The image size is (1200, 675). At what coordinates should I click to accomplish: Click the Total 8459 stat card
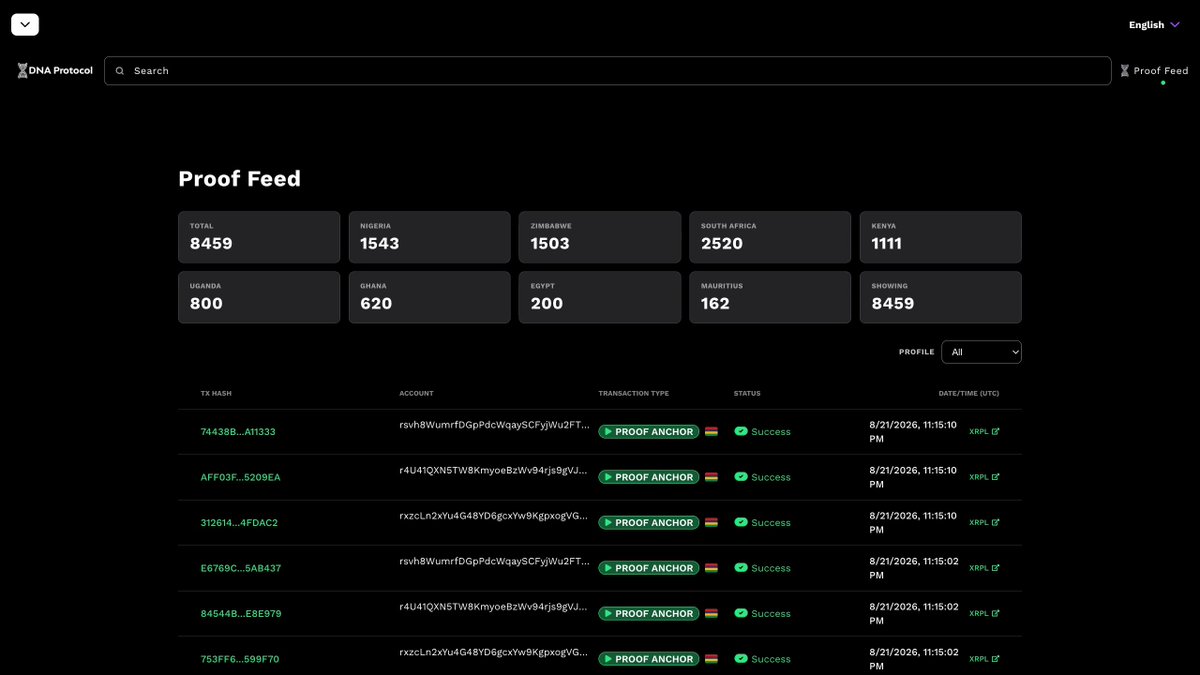(259, 237)
